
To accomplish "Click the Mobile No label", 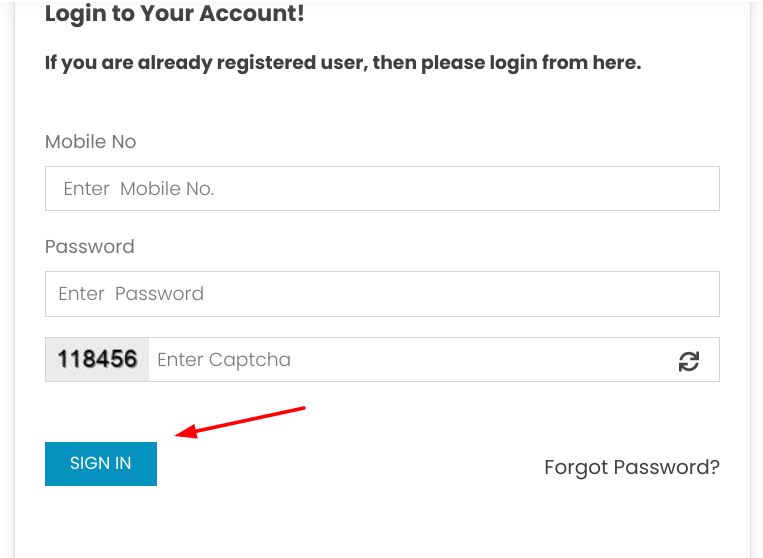I will click(91, 142).
